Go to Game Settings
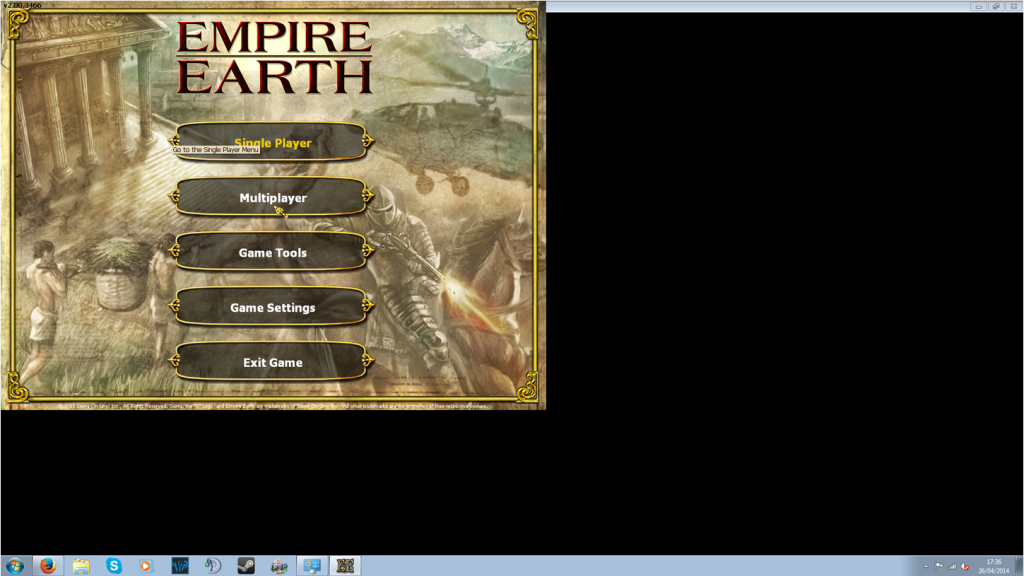This screenshot has height=576, width=1024. coord(272,308)
